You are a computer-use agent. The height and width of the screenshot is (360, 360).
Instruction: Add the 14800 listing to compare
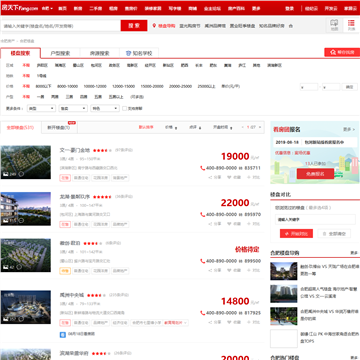click(x=253, y=322)
